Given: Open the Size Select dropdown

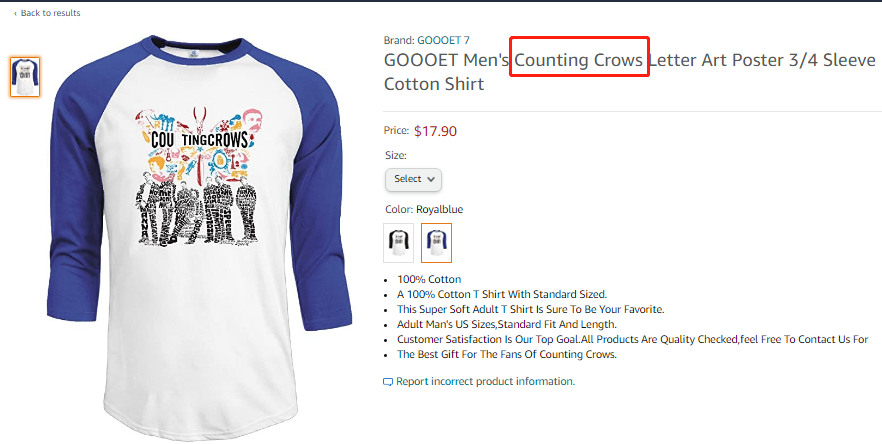Looking at the screenshot, I should click(x=413, y=179).
